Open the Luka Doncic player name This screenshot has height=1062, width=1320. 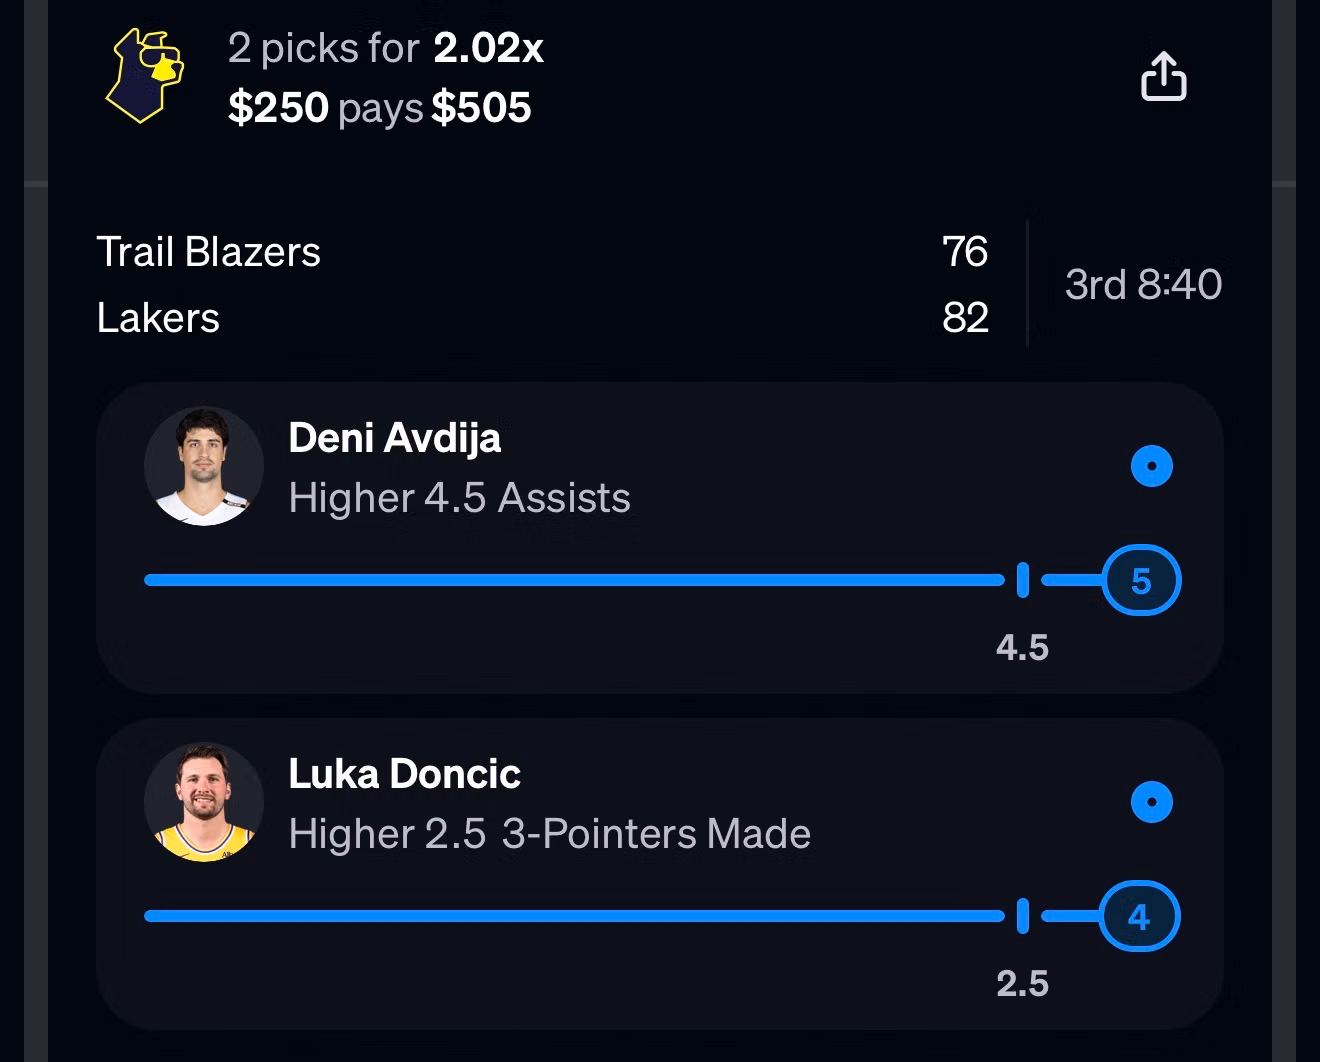(x=404, y=774)
